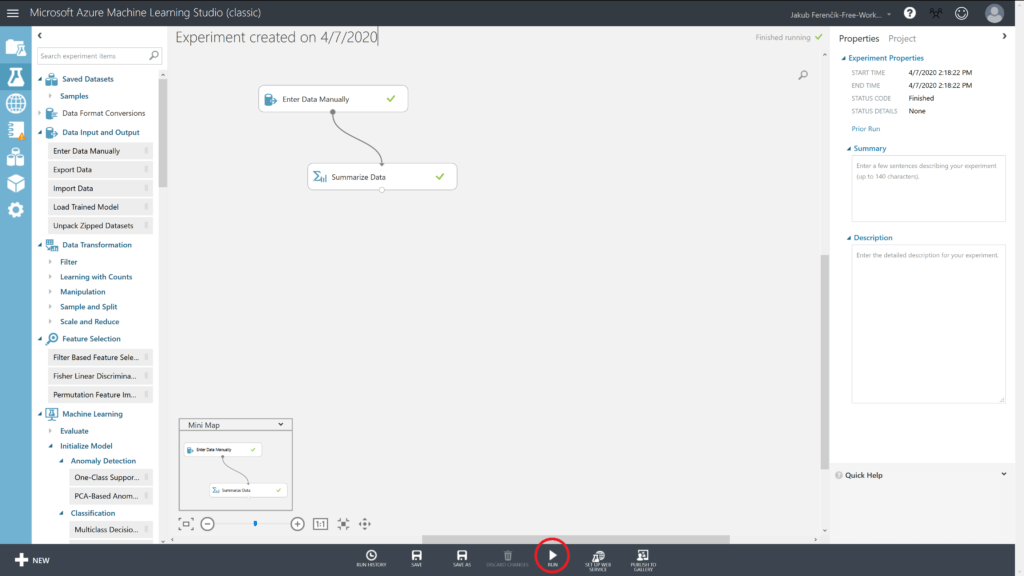
Task: Click the module search magnifier icon
Action: coord(154,56)
